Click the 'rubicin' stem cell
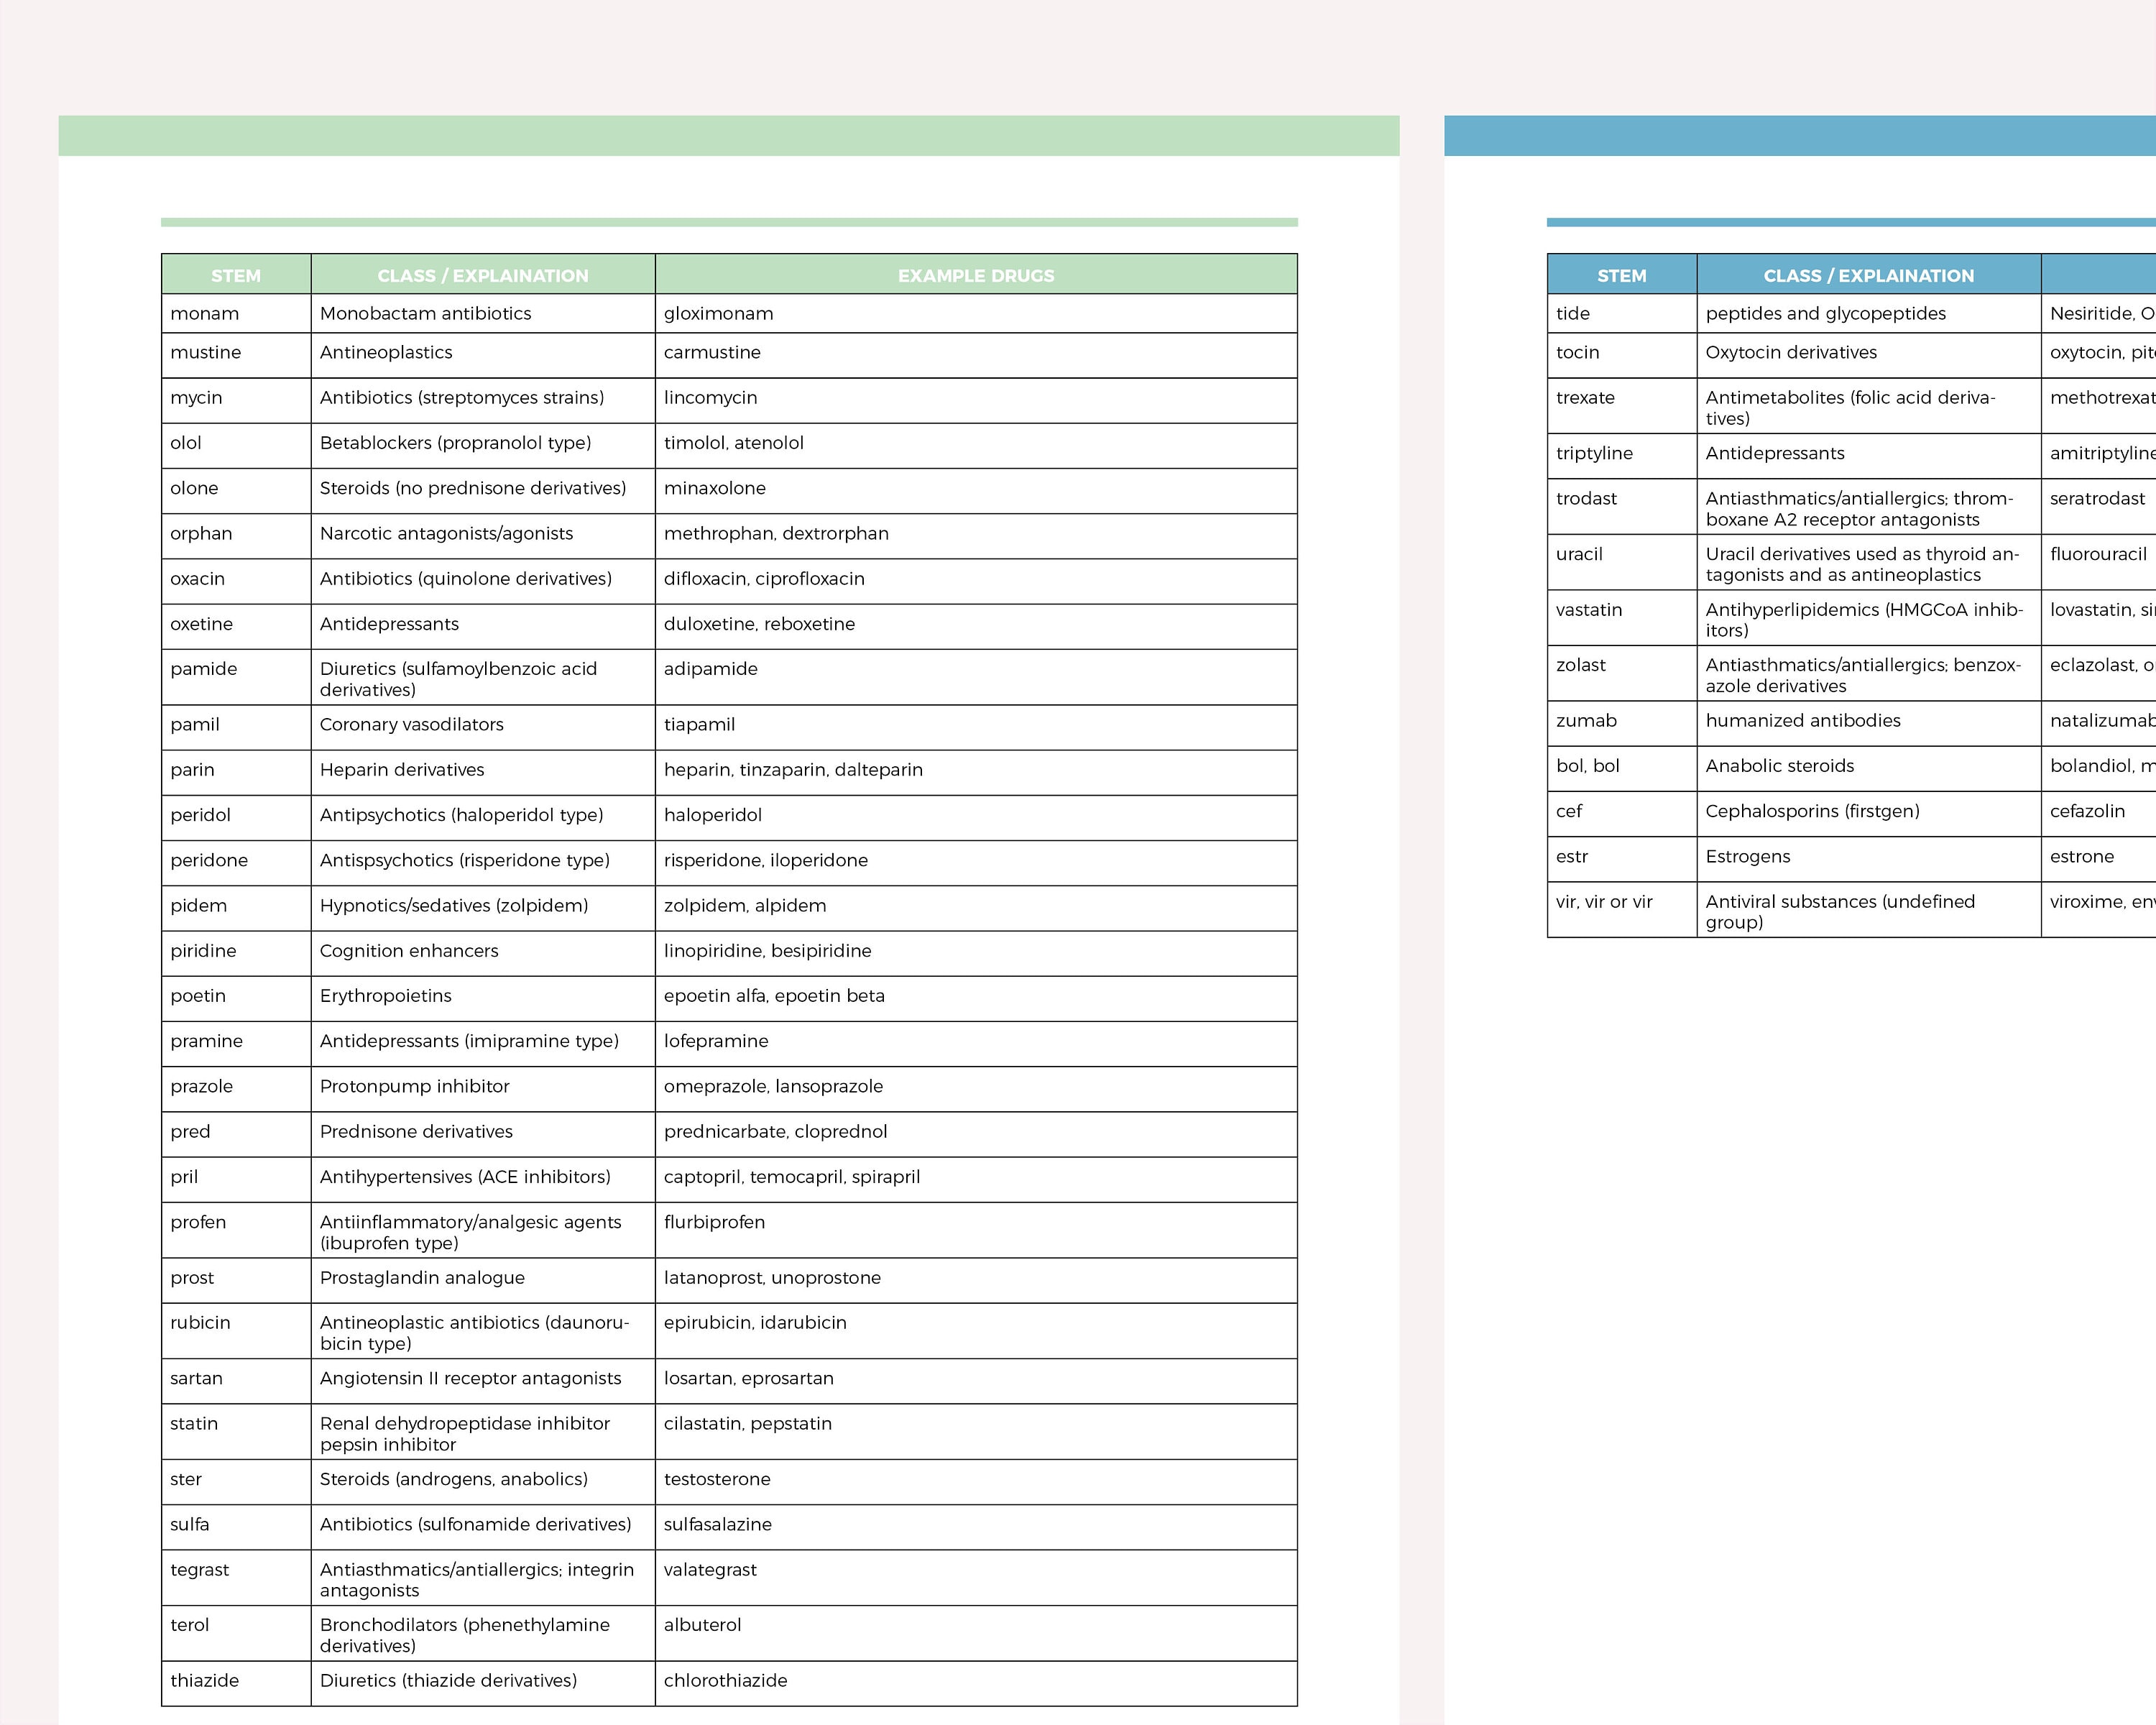Image resolution: width=2156 pixels, height=1725 pixels. pos(236,1331)
